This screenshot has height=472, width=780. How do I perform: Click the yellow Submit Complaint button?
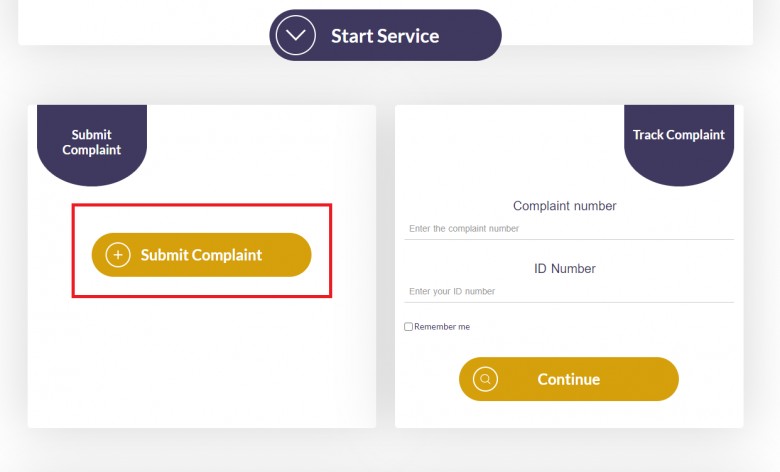click(x=201, y=255)
